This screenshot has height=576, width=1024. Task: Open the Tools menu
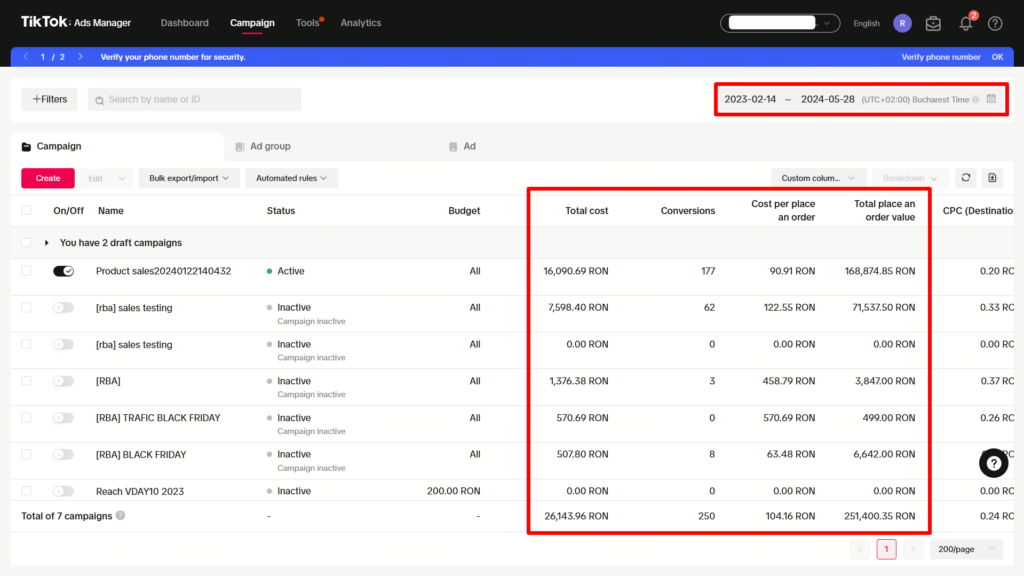[308, 23]
